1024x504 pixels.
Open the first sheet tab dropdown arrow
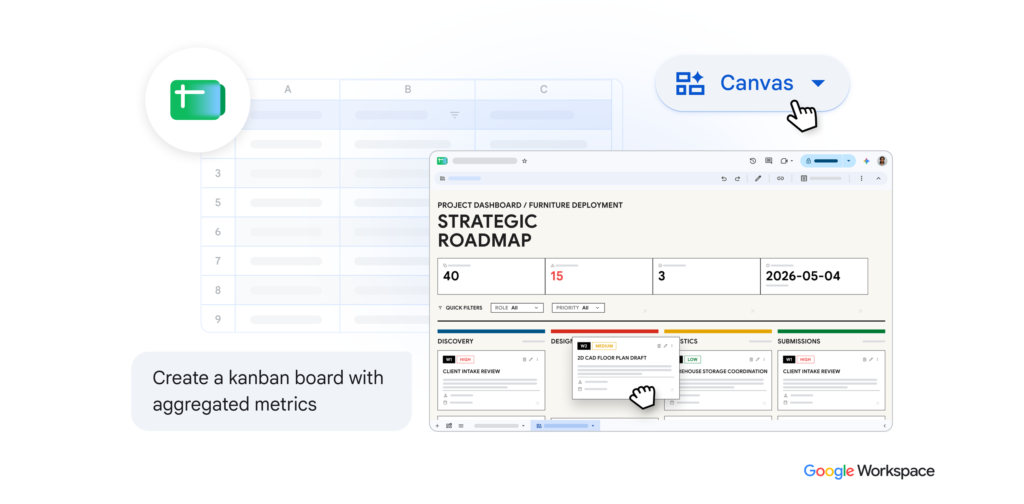(x=524, y=426)
